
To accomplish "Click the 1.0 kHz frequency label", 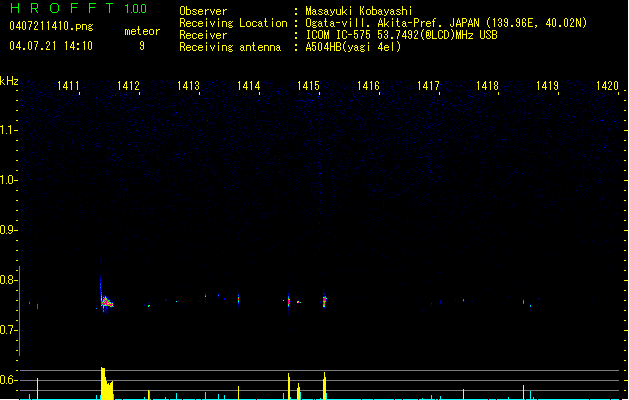I will (x=8, y=180).
